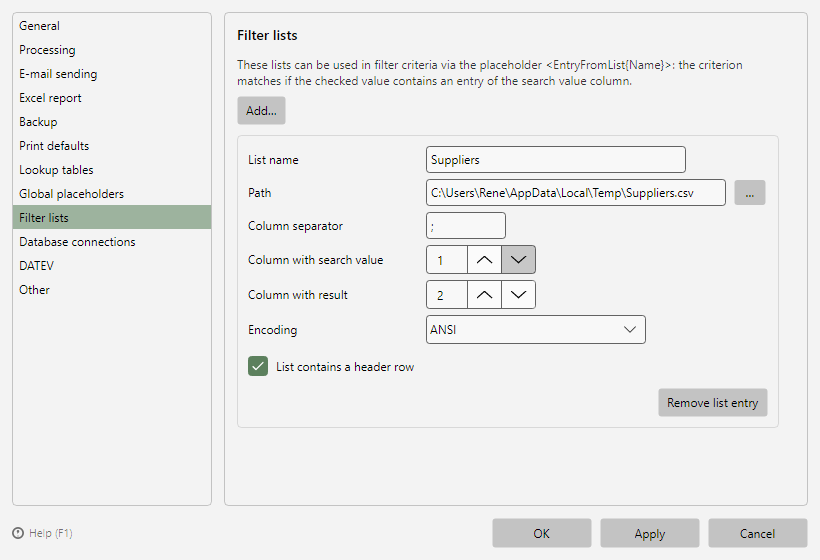Focus the List name field containing Suppliers
The height and width of the screenshot is (560, 820).
pyautogui.click(x=556, y=159)
